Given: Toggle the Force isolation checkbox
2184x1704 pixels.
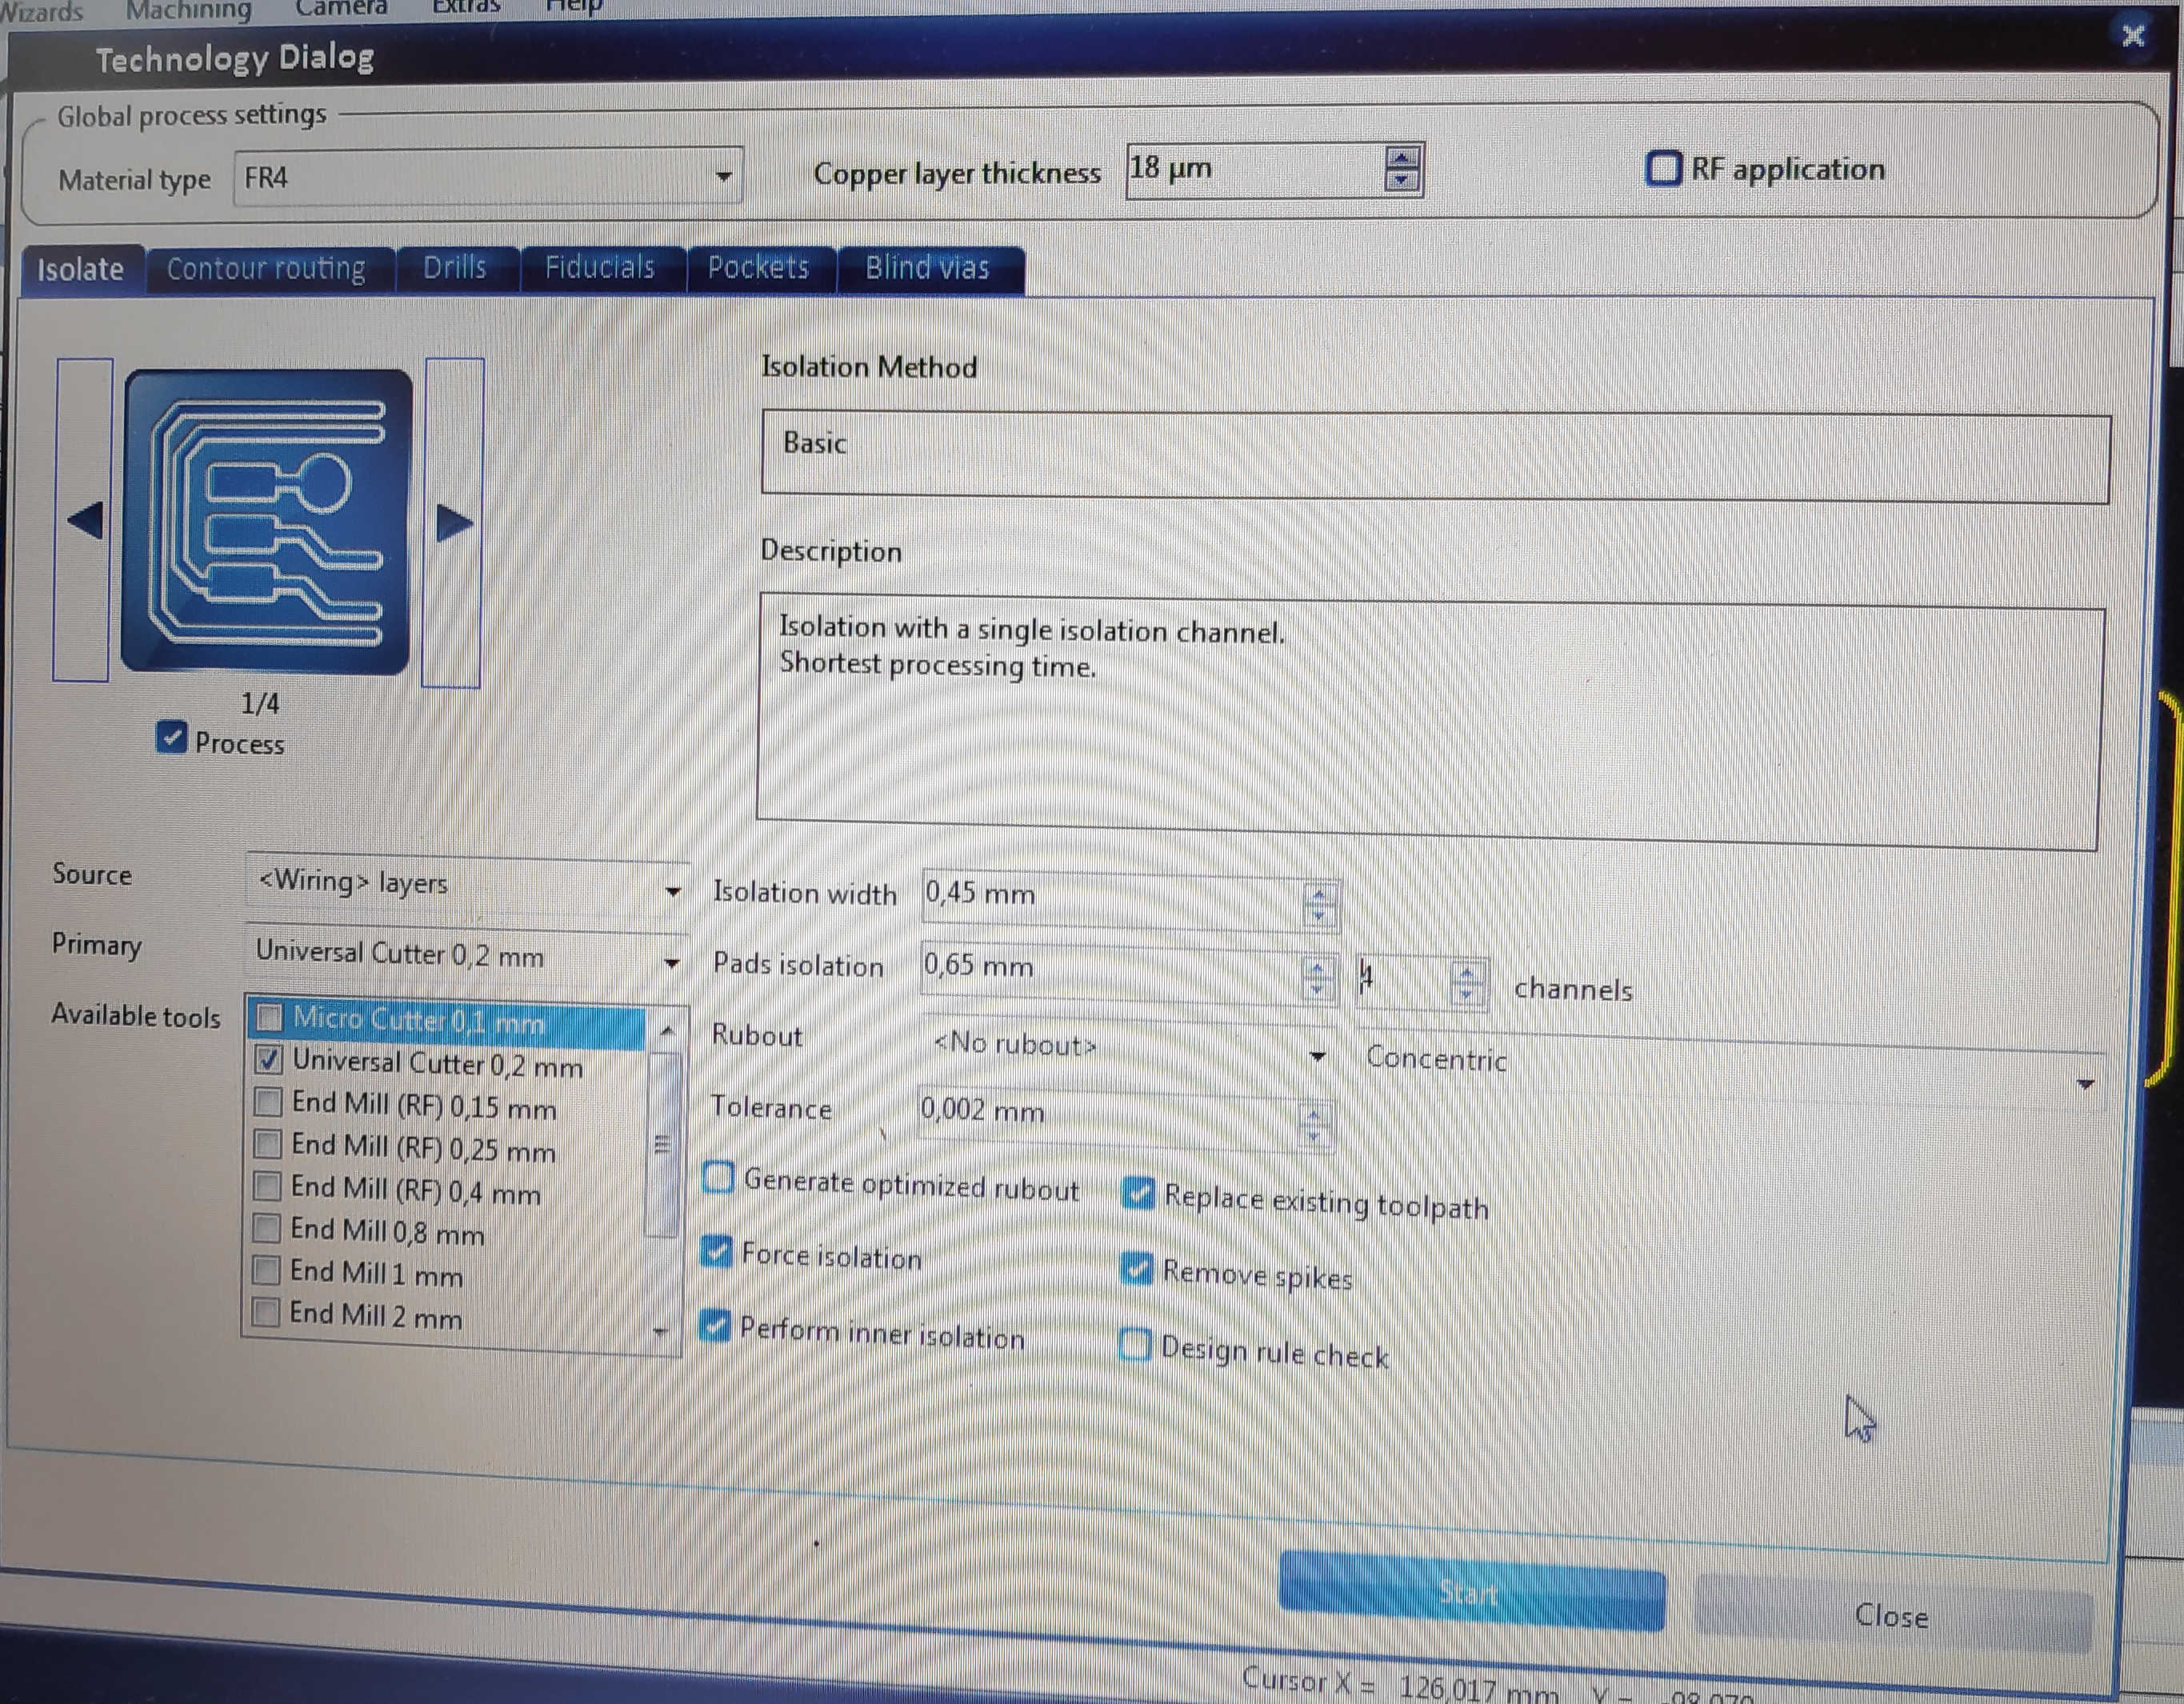Looking at the screenshot, I should (x=716, y=1251).
